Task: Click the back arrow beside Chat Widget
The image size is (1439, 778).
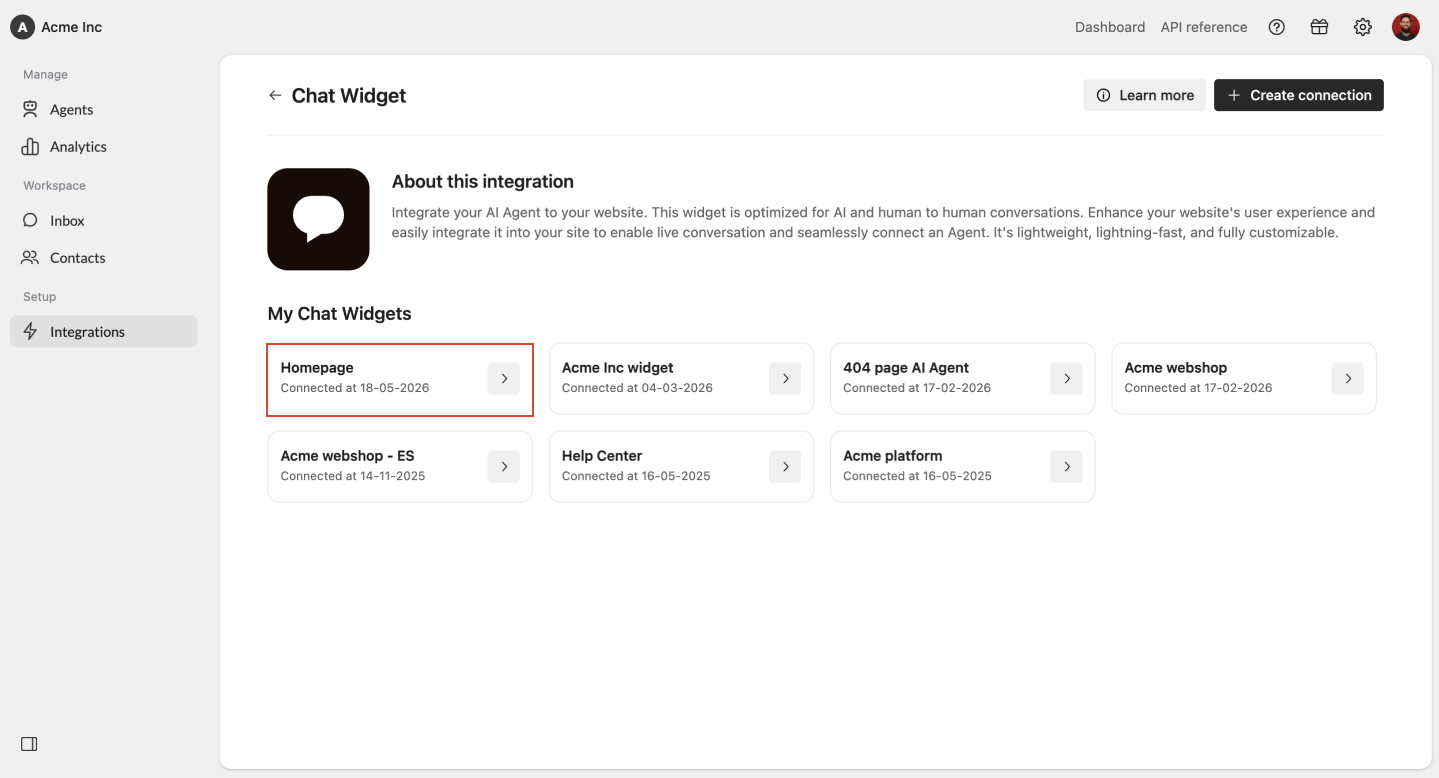Action: pyautogui.click(x=275, y=96)
